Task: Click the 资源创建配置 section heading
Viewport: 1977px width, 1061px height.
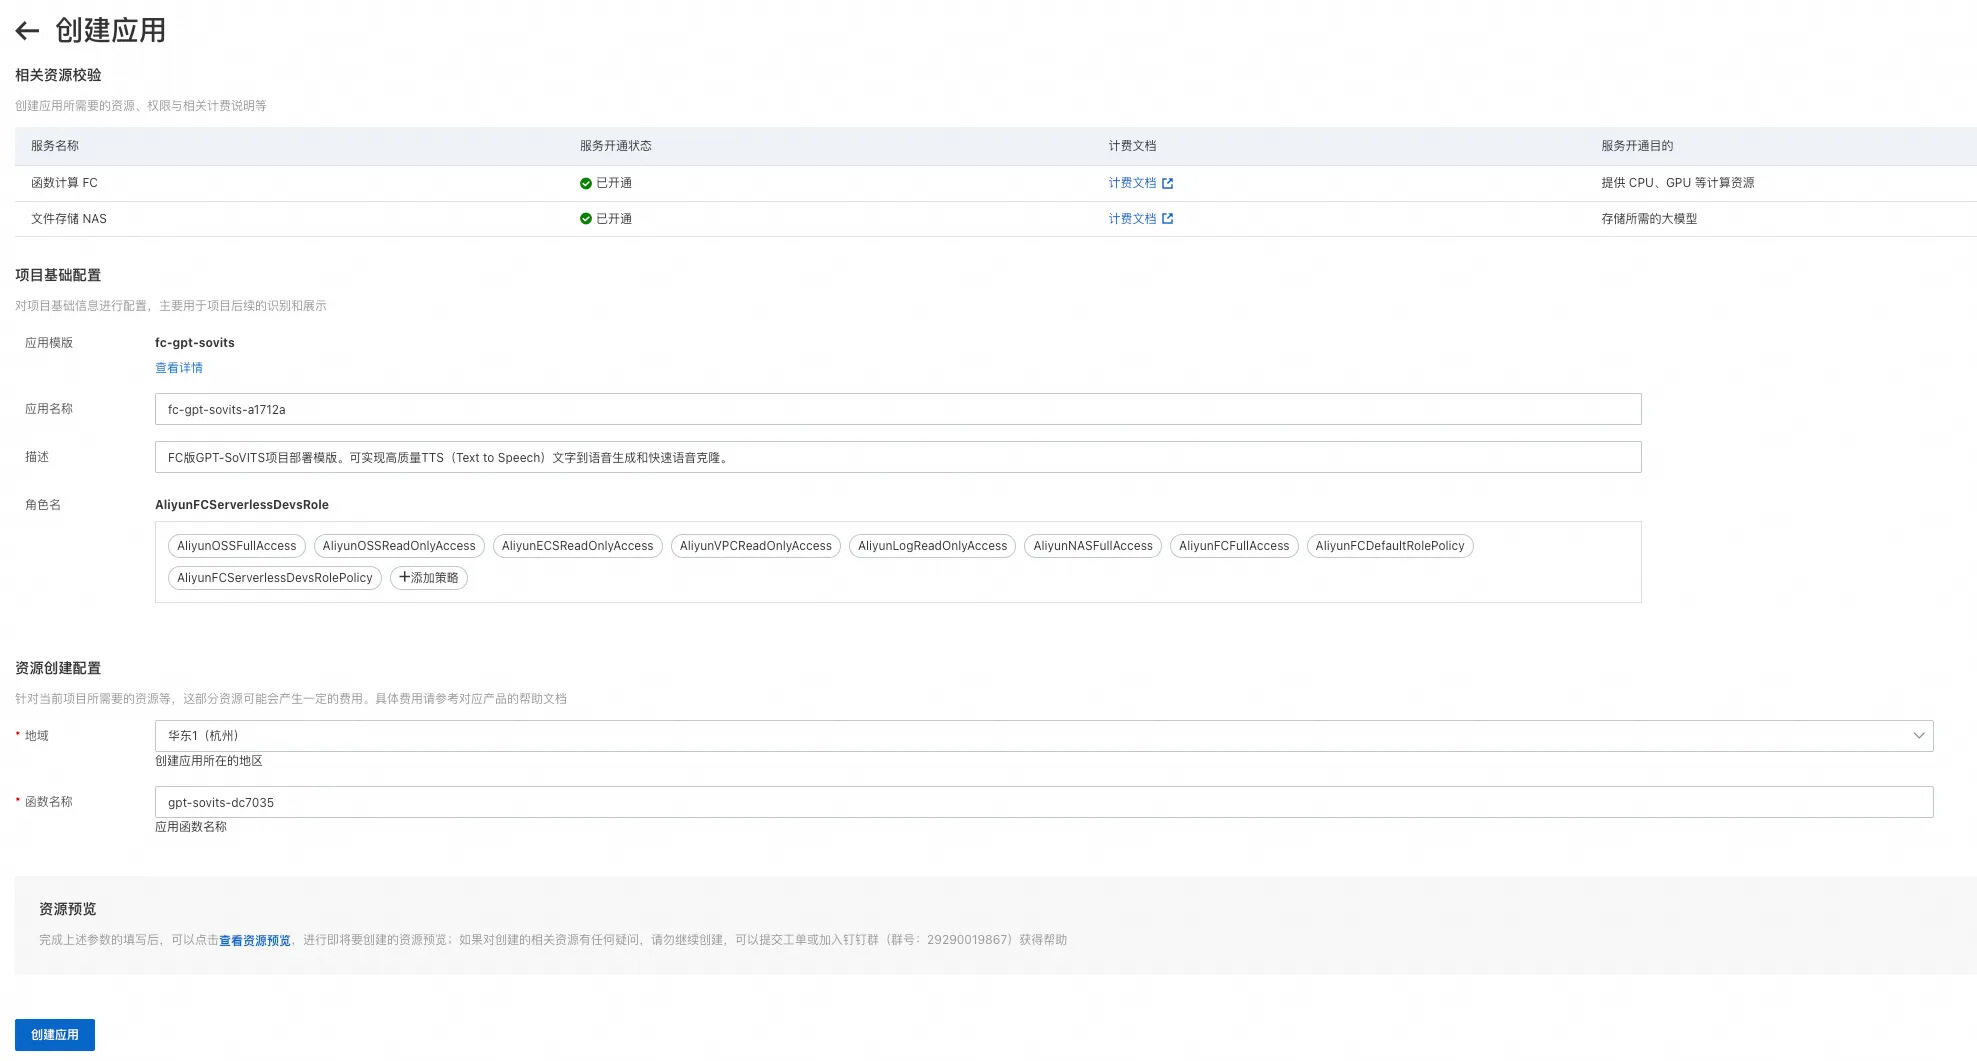Action: [x=58, y=668]
